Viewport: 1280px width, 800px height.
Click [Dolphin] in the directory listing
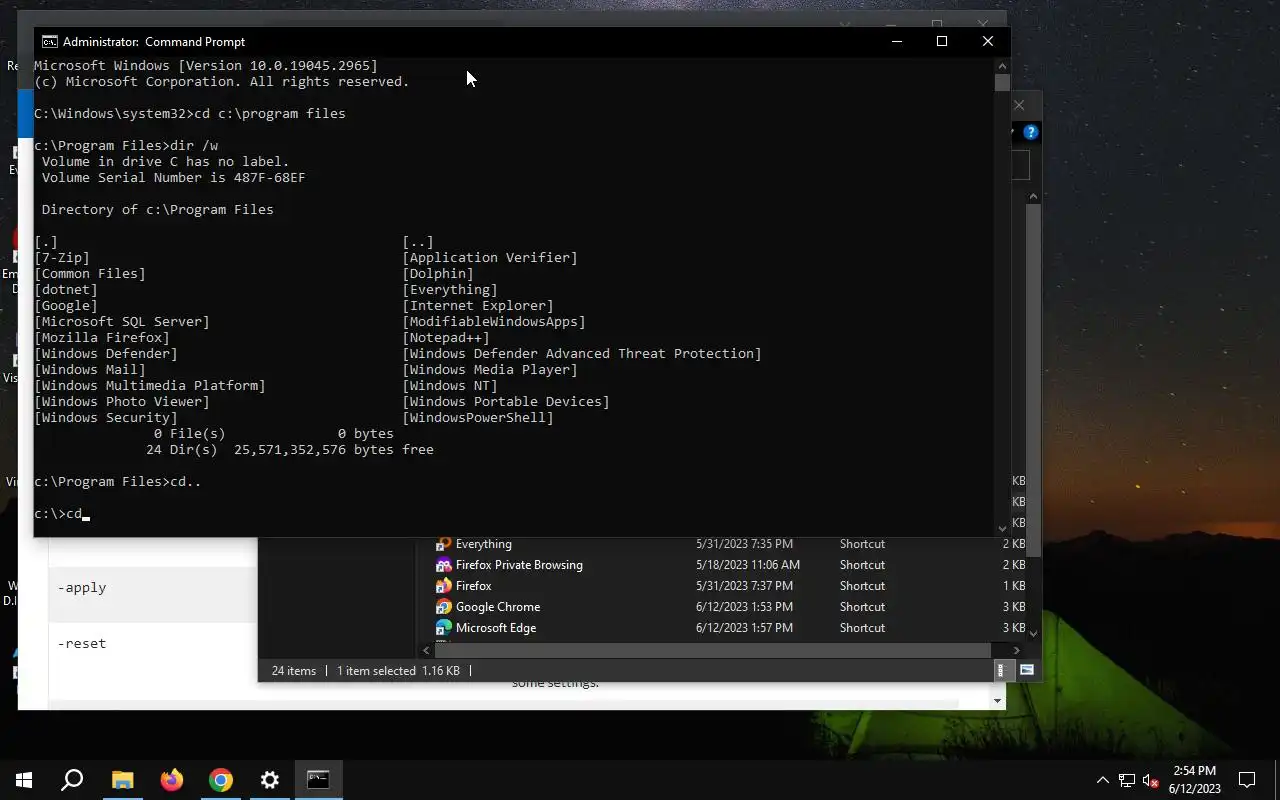[x=438, y=274]
